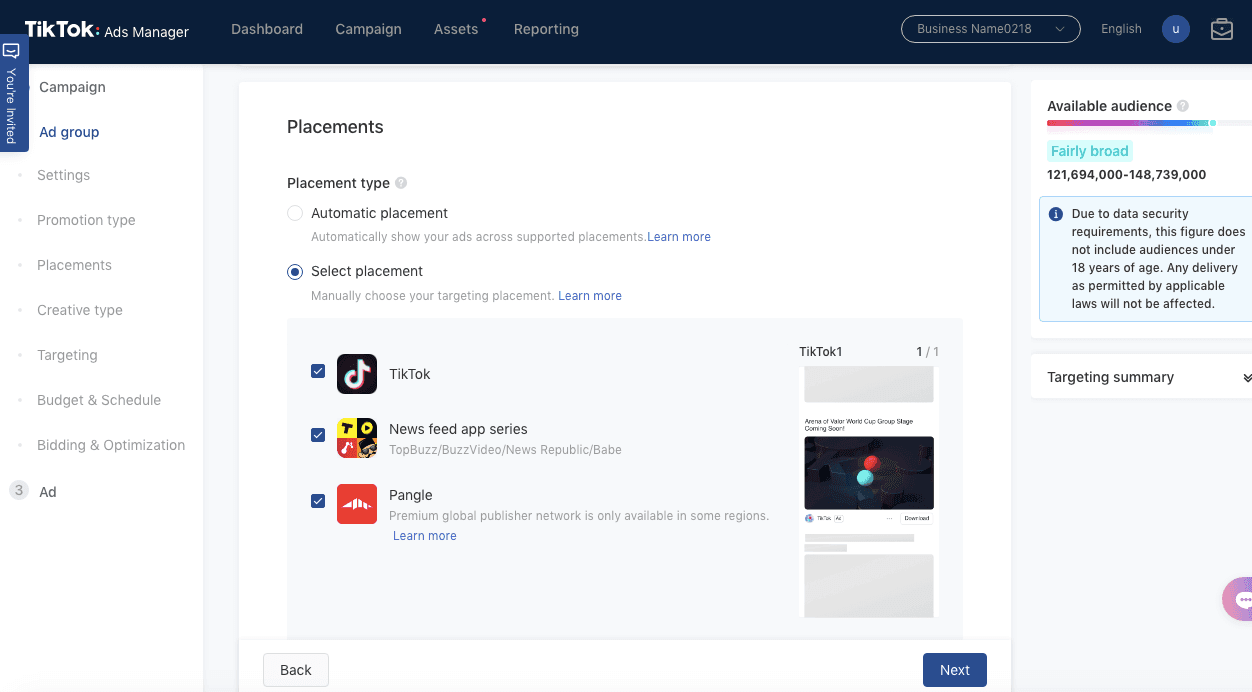
Task: Click the News feed app series icon
Action: [356, 438]
